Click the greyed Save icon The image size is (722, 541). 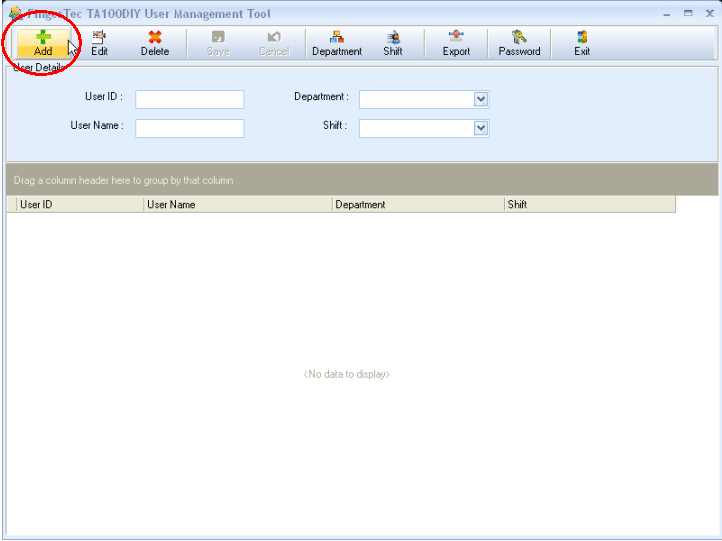pos(218,43)
